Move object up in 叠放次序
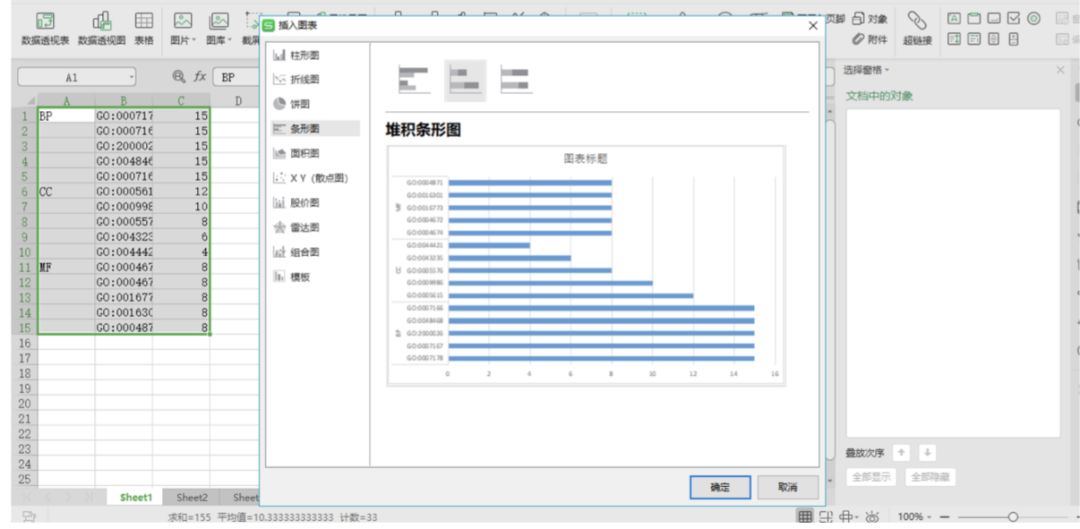Screen dimensions: 1080x529 click(902, 453)
